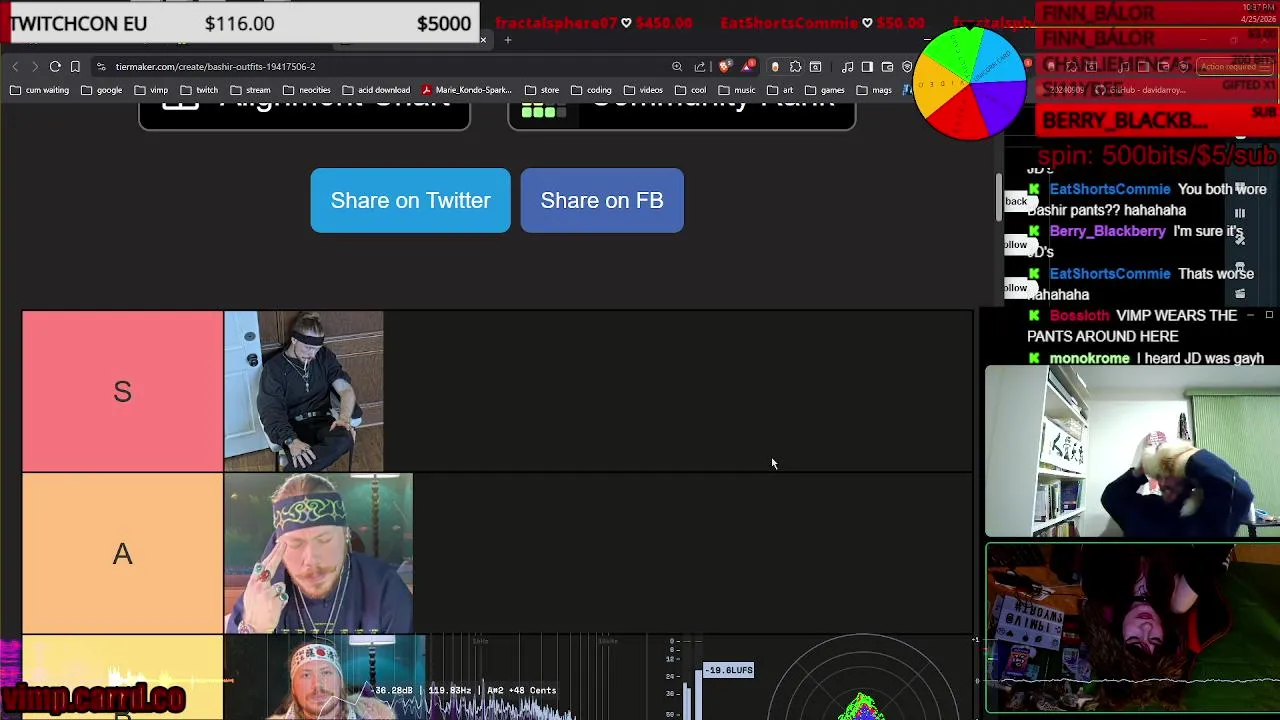Open the 'neocities' bookmark folder
This screenshot has height=720, width=1280.
point(307,90)
